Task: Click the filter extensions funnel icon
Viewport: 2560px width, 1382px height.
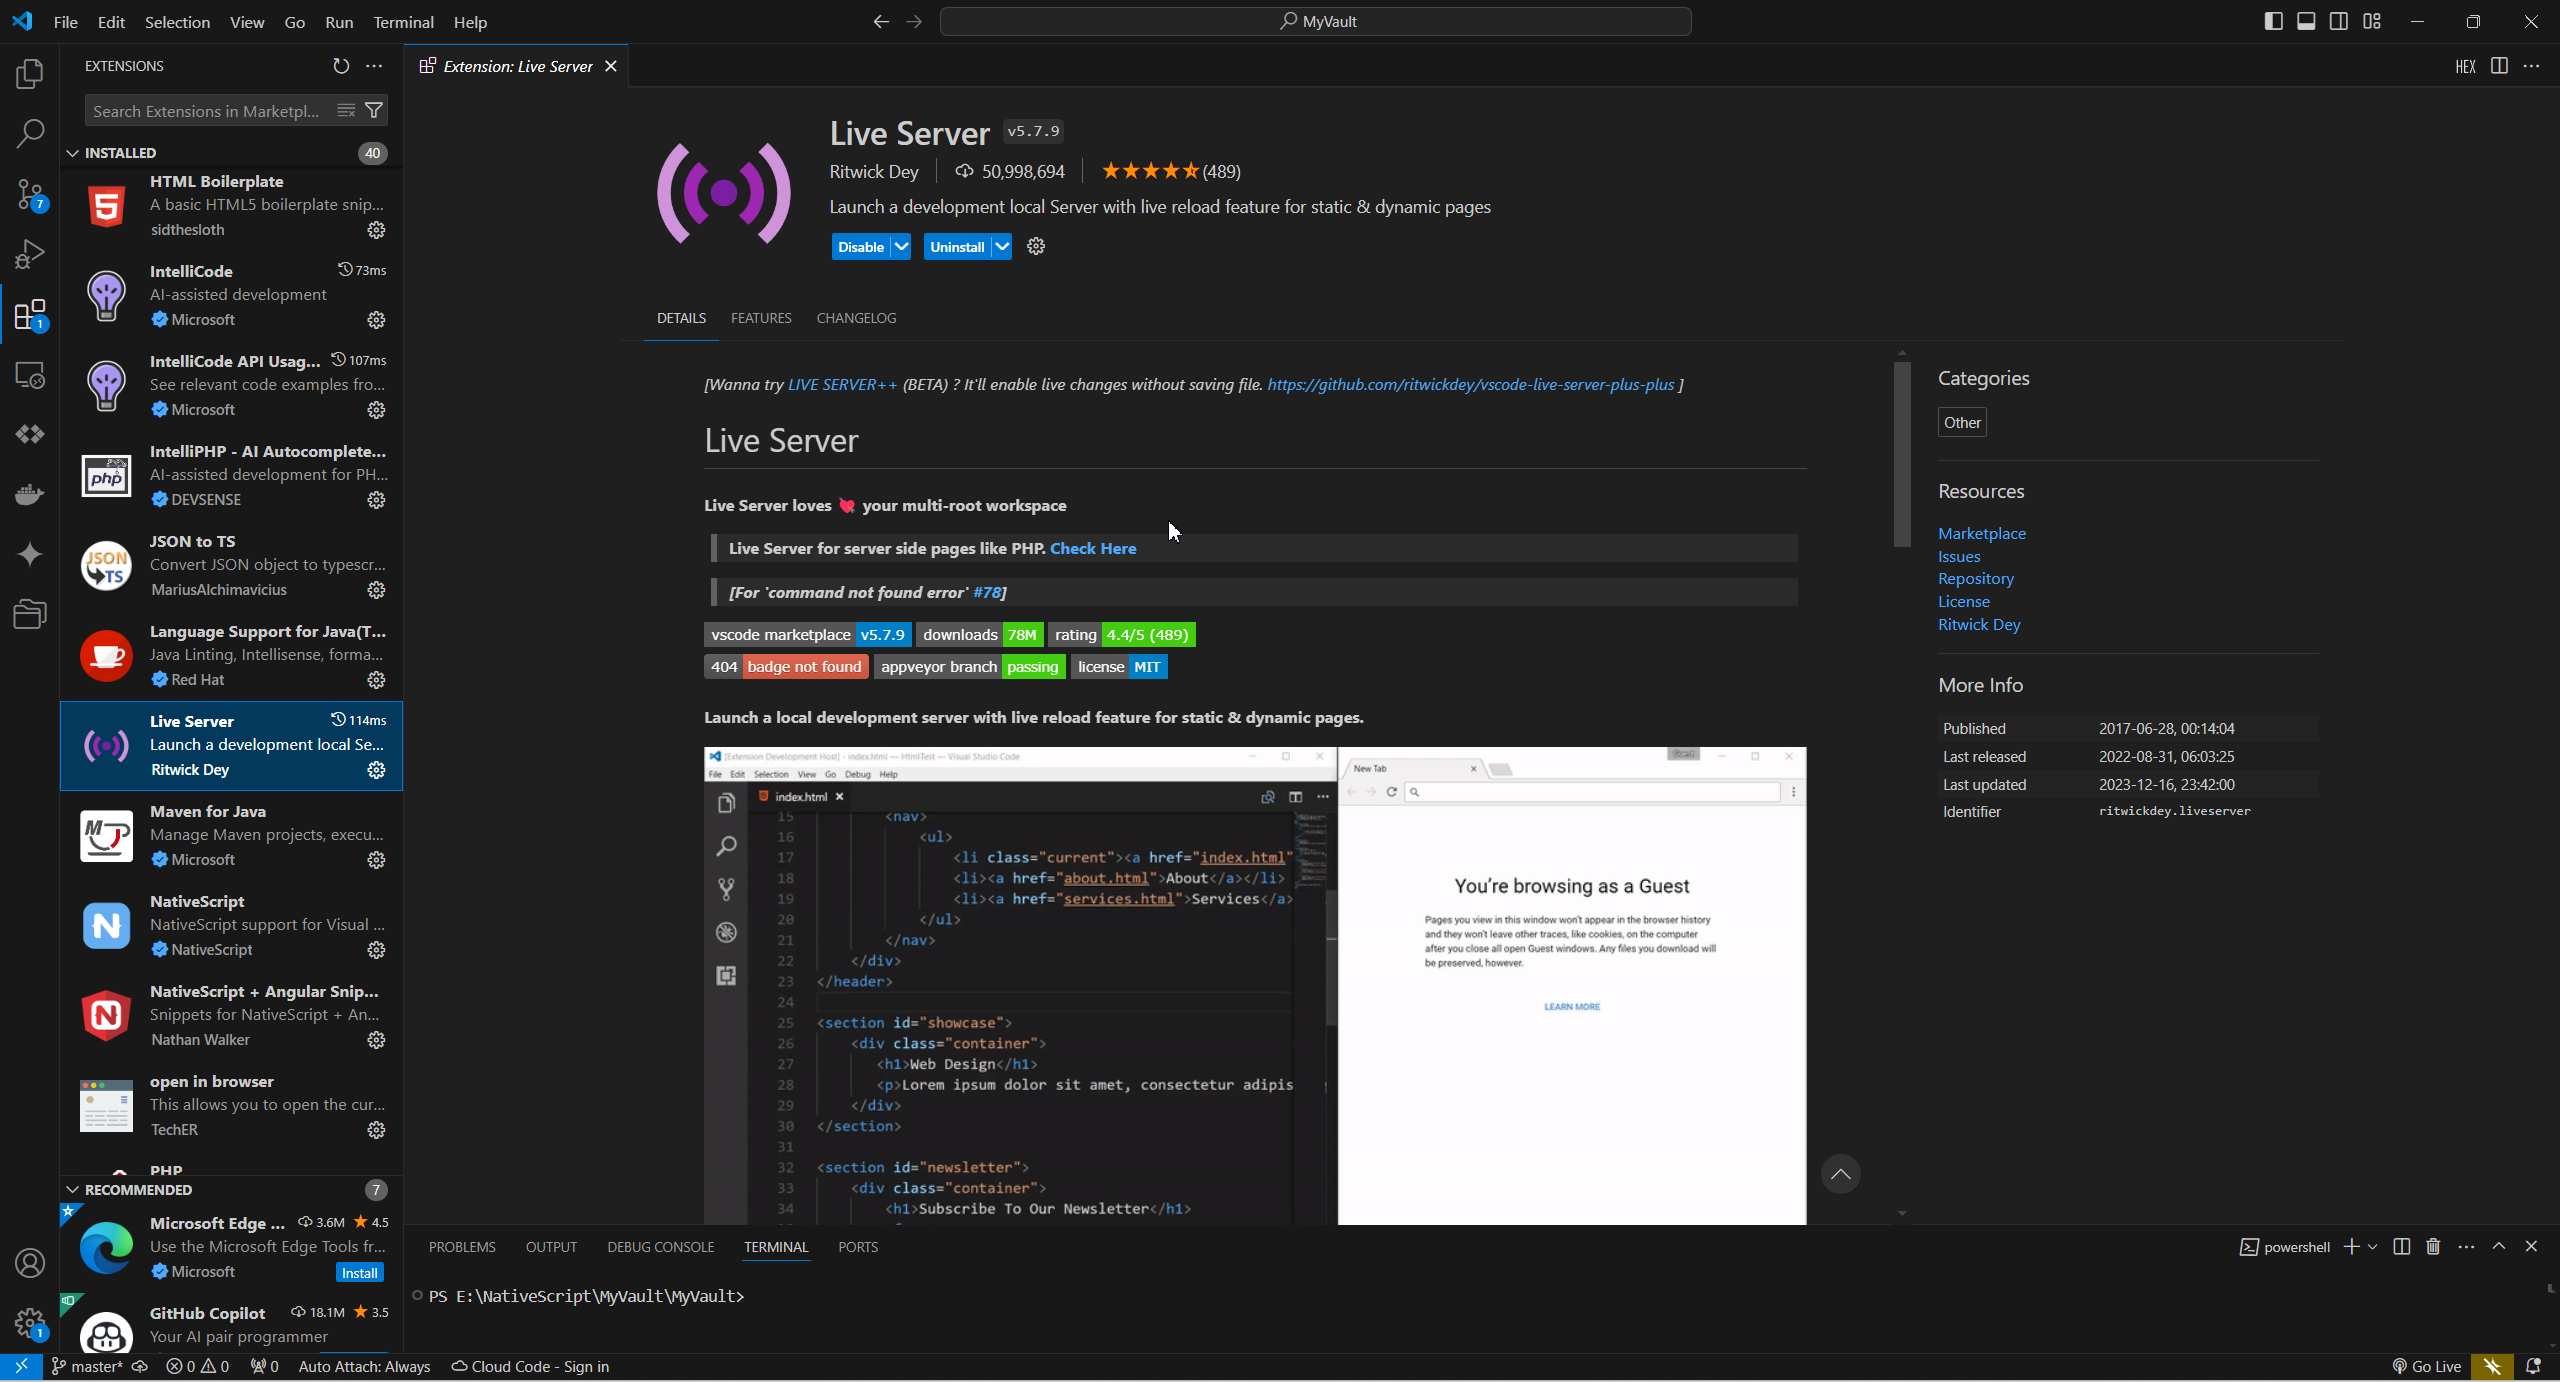Action: click(374, 111)
